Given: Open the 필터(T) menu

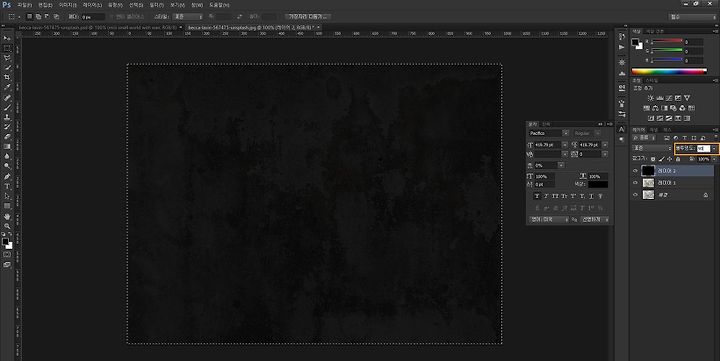Looking at the screenshot, I should (156, 5).
